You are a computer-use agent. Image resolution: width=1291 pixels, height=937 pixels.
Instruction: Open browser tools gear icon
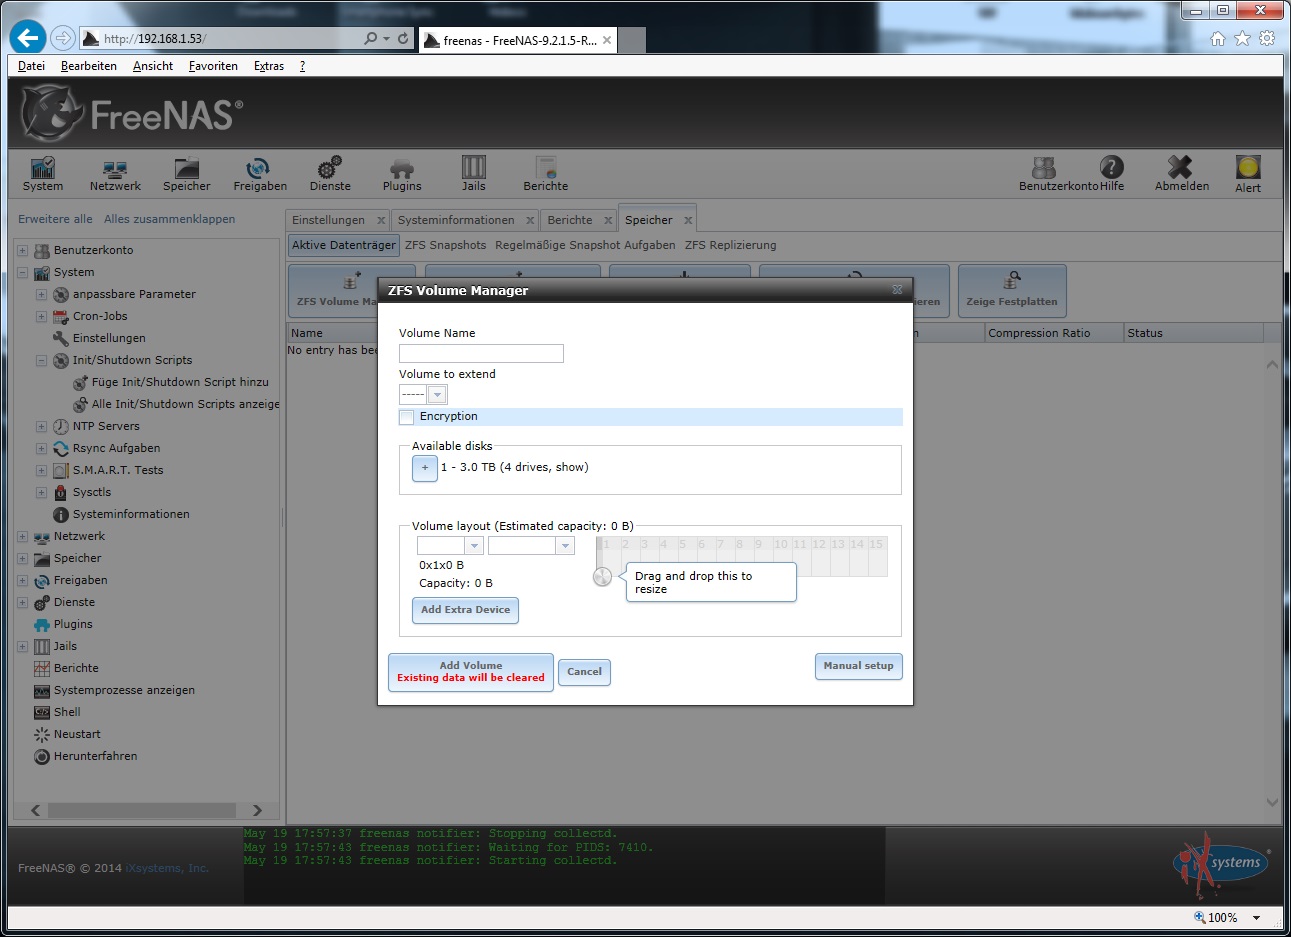1267,38
